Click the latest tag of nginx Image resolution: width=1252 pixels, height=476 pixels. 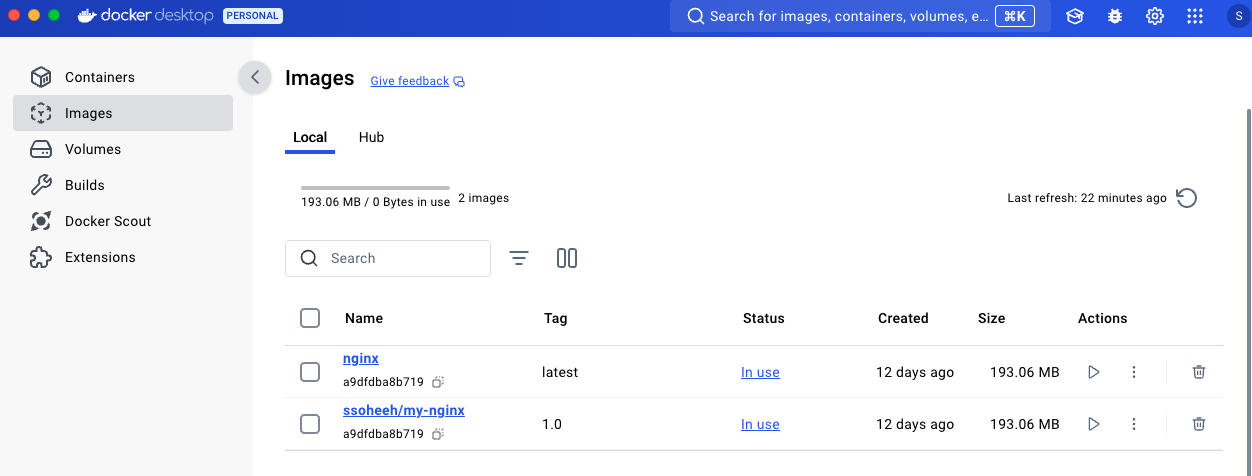(x=560, y=372)
